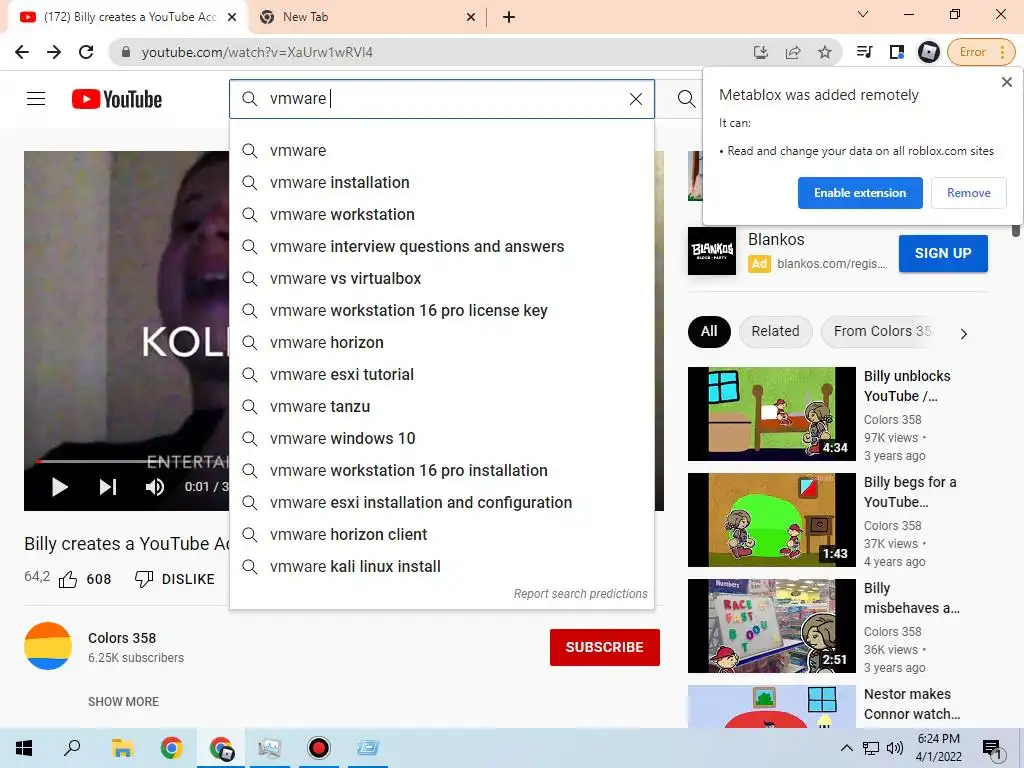Screen dimensions: 1024x768
Task: Open the Billy unblocks YouTube video thumbnail
Action: (771, 414)
